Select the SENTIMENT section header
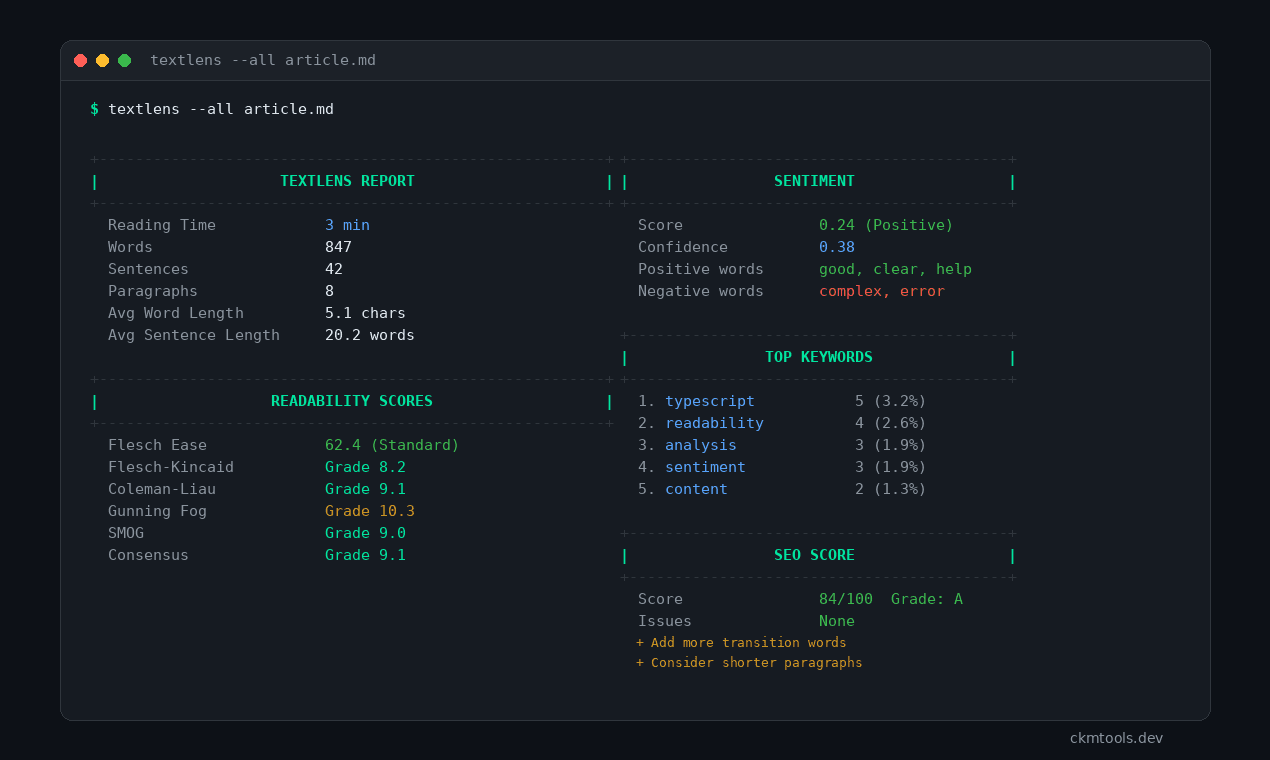 [814, 181]
